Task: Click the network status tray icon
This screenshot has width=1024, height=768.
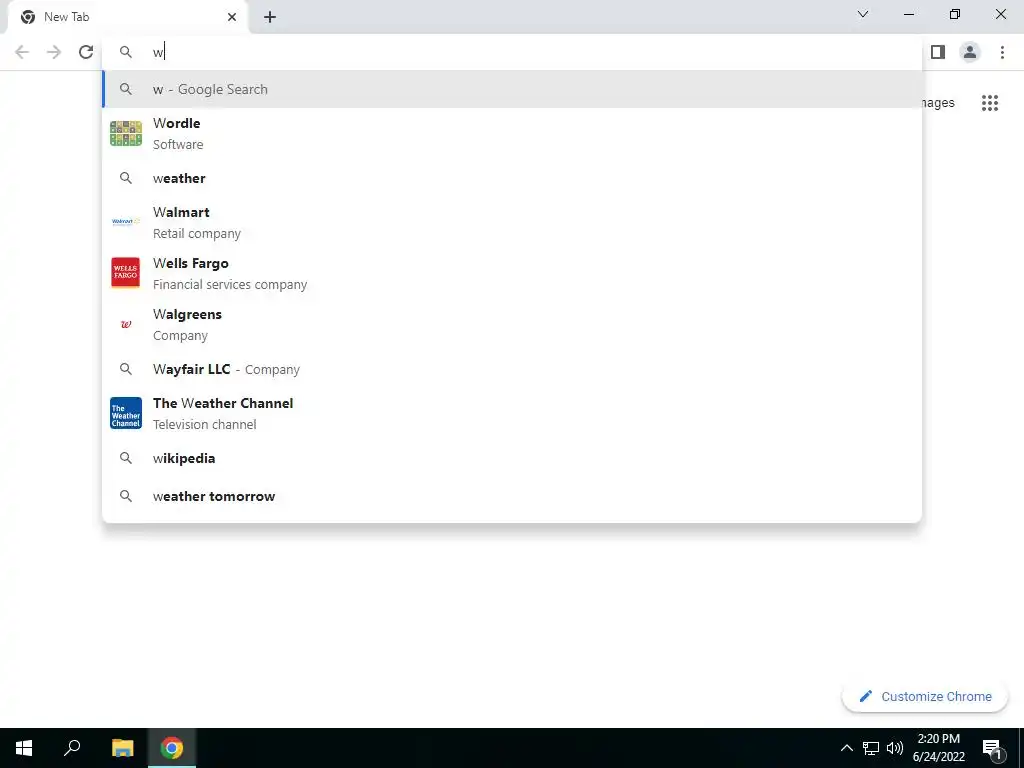Action: [x=871, y=748]
